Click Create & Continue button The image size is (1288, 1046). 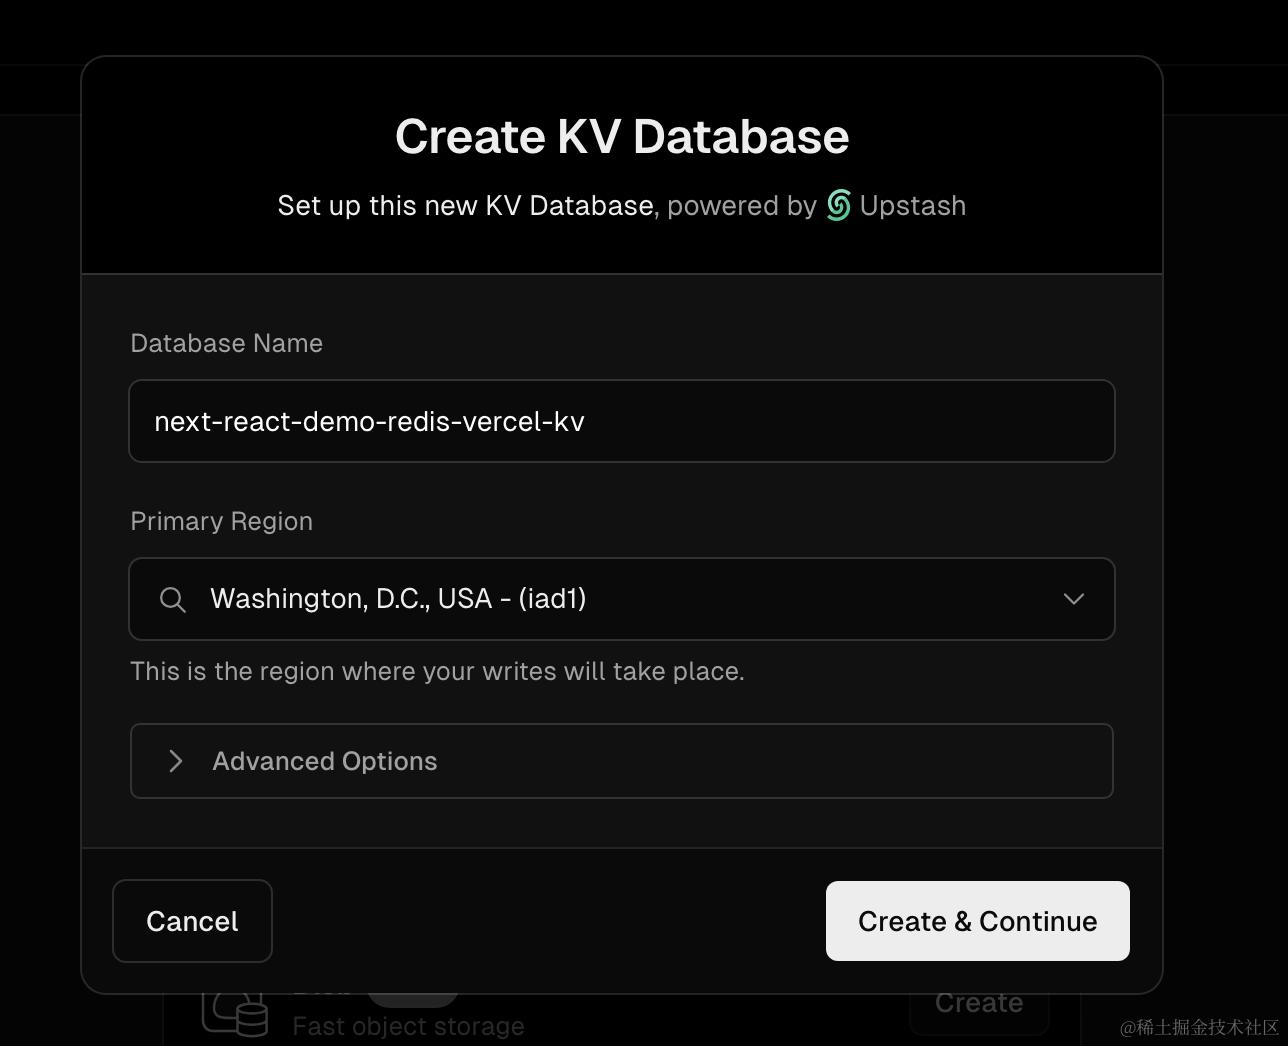[977, 921]
